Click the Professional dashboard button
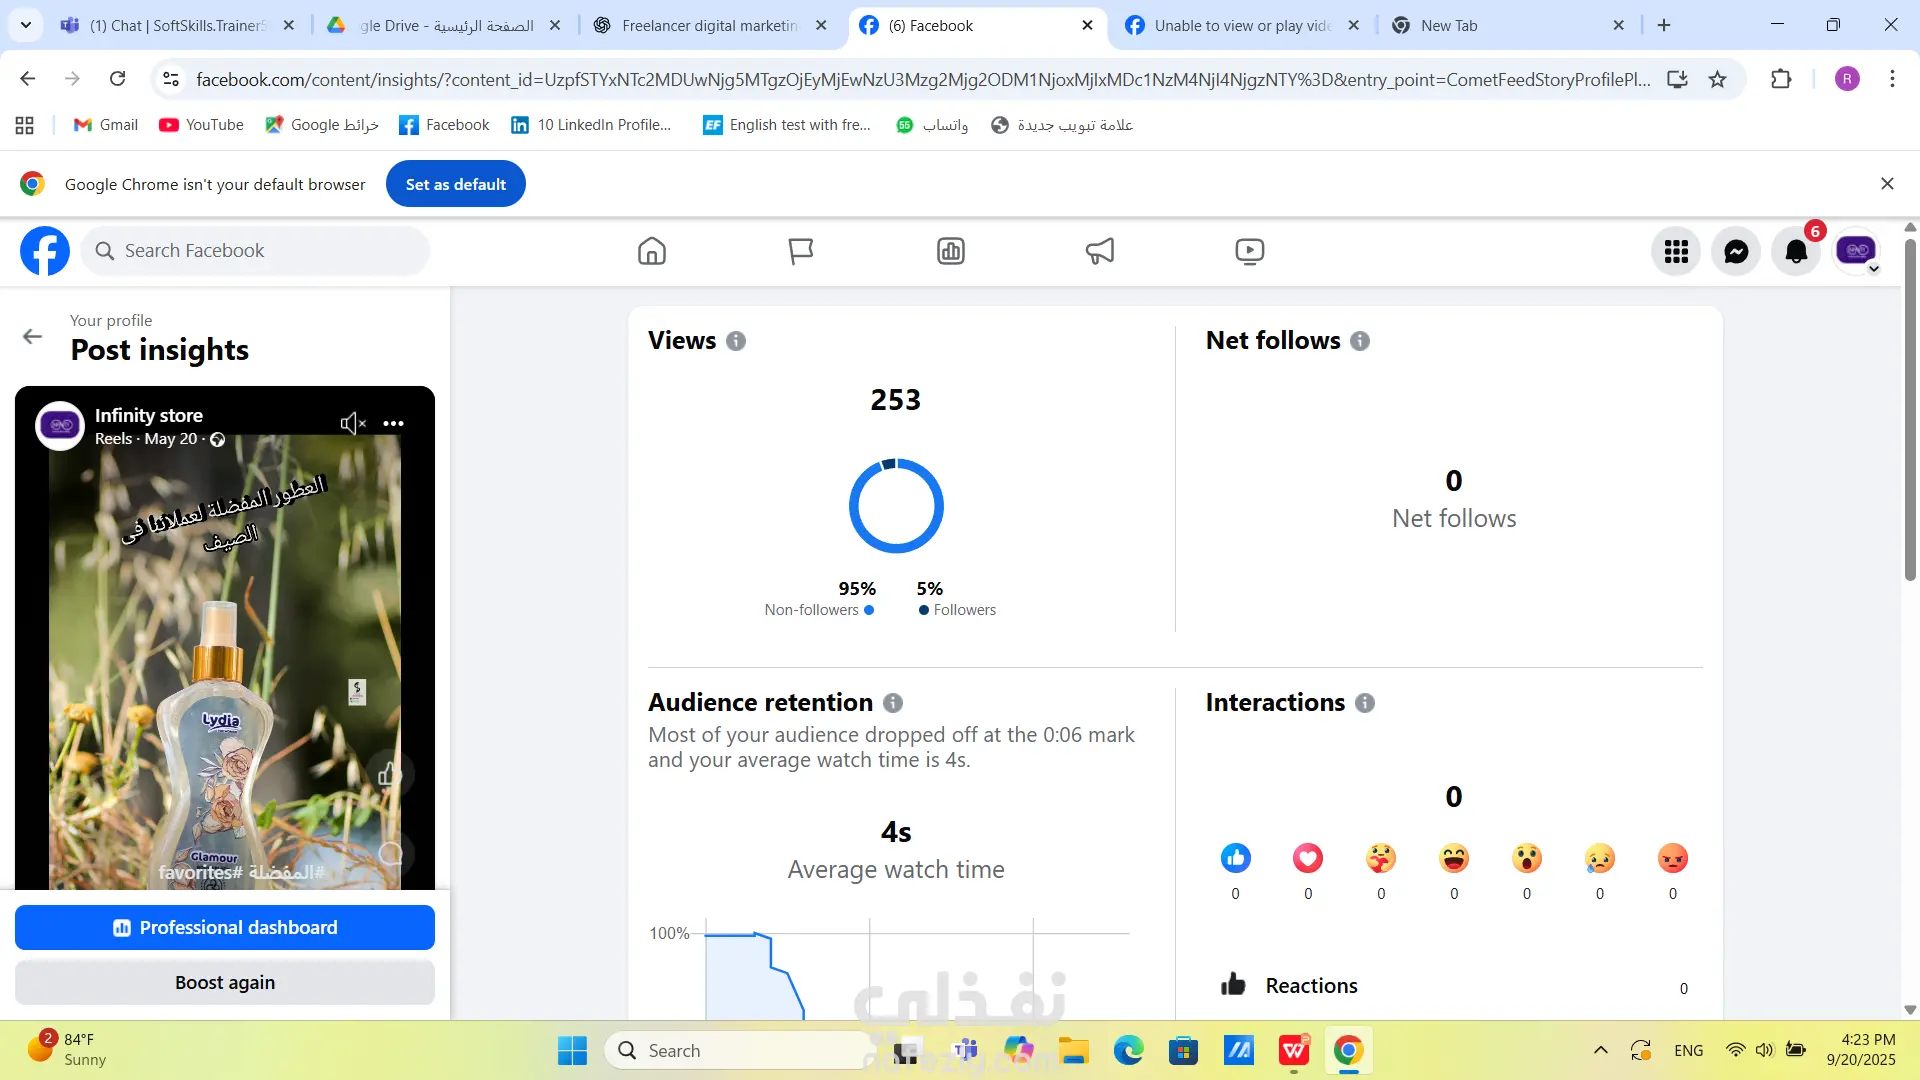The height and width of the screenshot is (1080, 1920). [225, 927]
